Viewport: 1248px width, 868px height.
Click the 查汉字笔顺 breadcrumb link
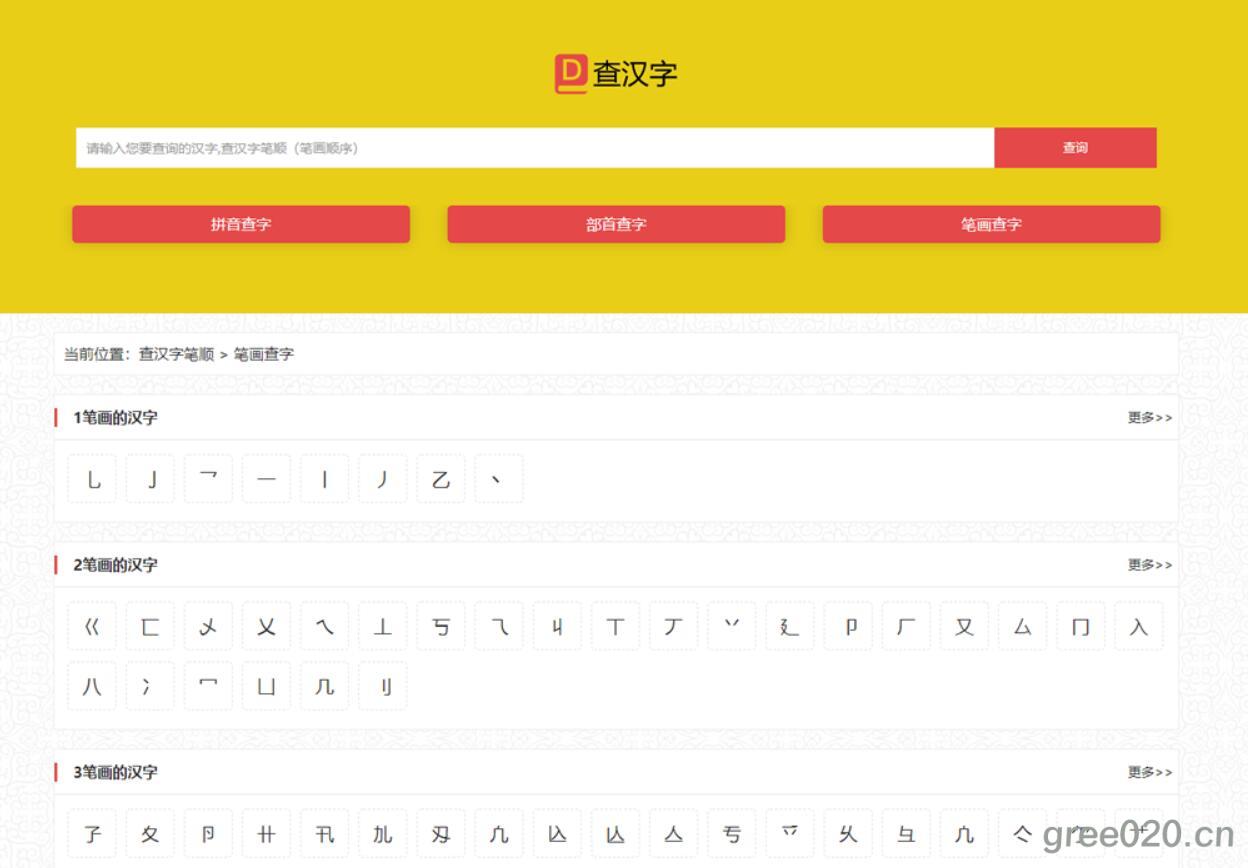(176, 354)
